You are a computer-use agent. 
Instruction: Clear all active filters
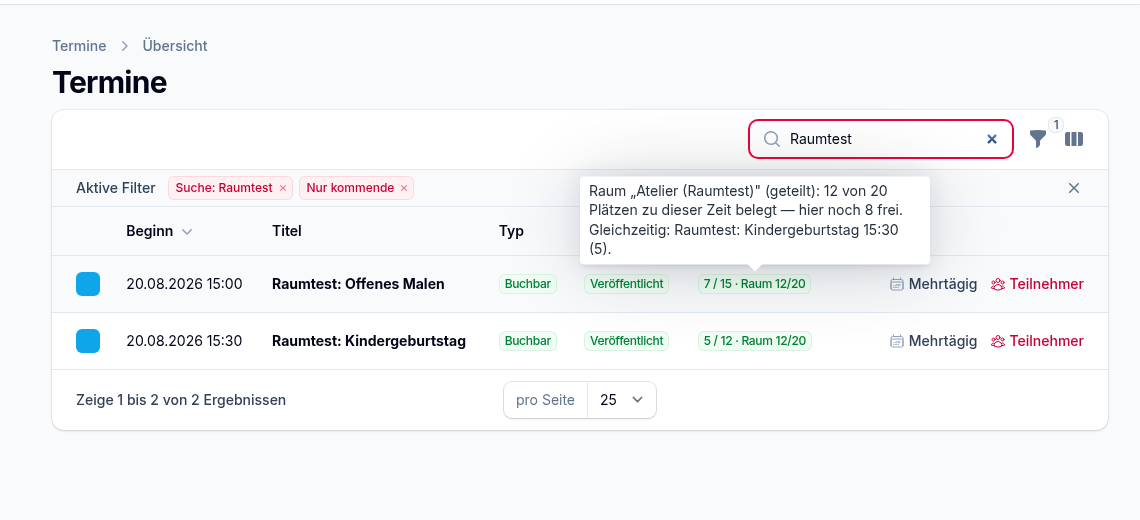[x=1074, y=188]
